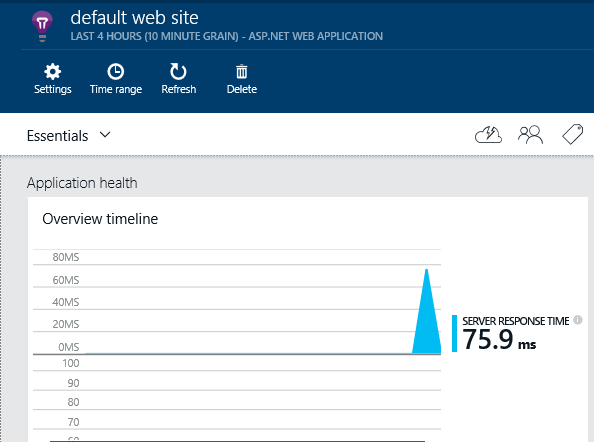
Task: Click the Time range clock icon
Action: click(x=116, y=71)
